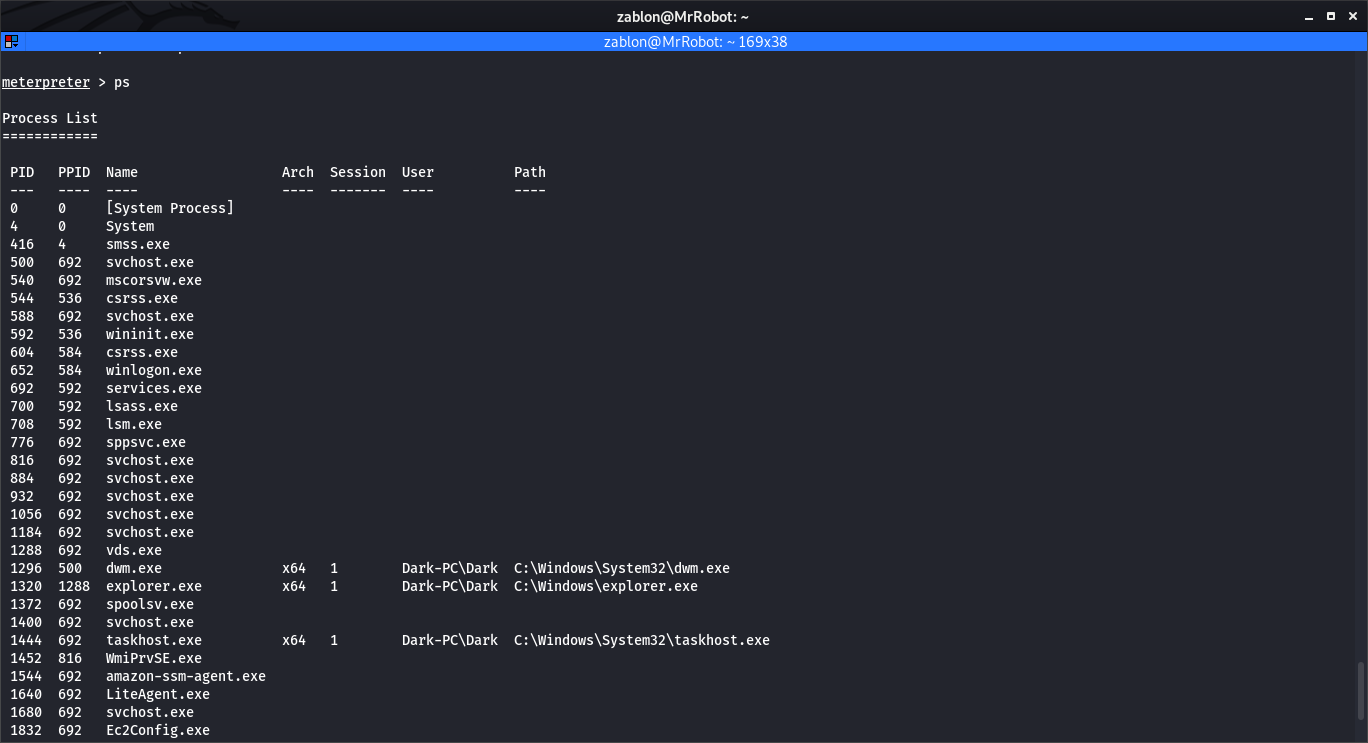This screenshot has width=1368, height=743.
Task: Click x64 in the dwm.exe row
Action: [294, 568]
